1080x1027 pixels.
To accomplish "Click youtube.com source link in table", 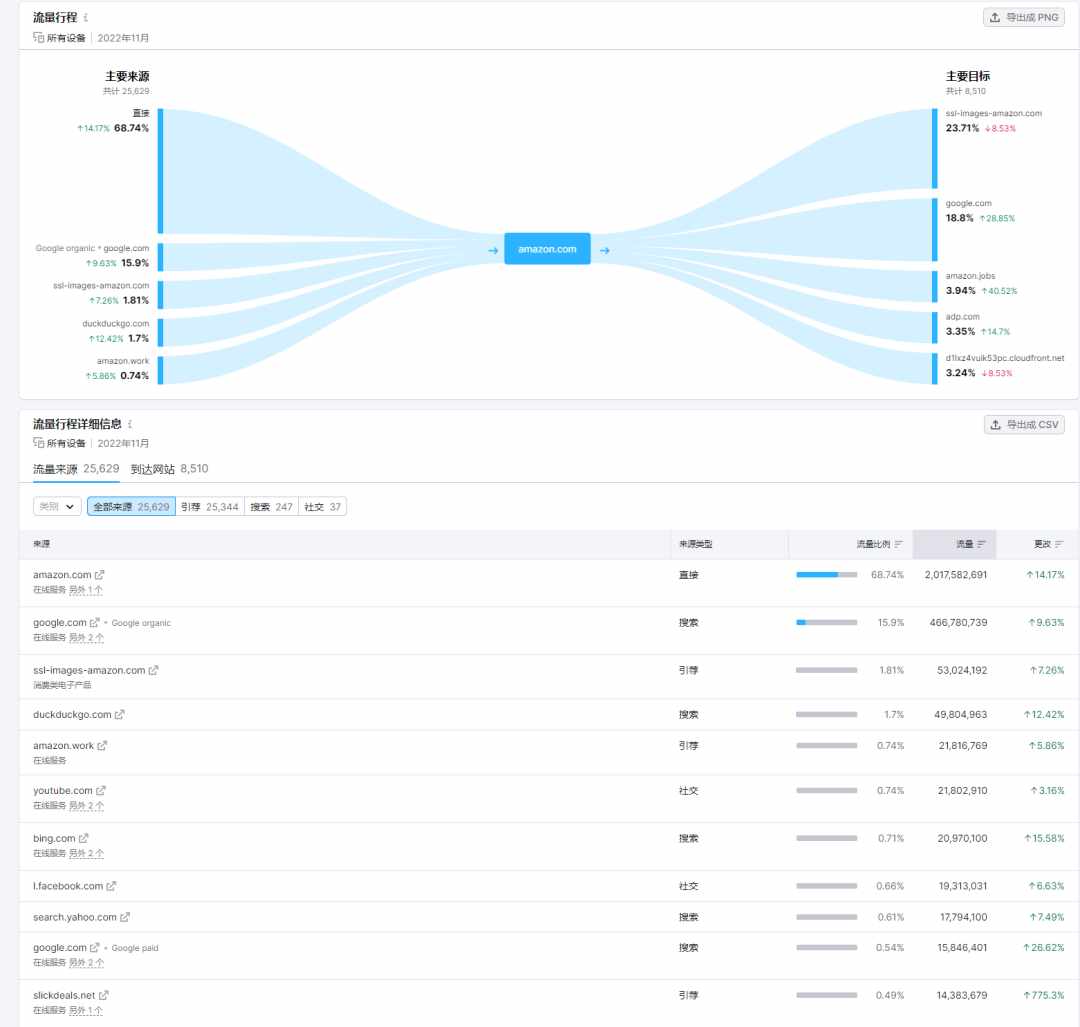I will pyautogui.click(x=63, y=790).
